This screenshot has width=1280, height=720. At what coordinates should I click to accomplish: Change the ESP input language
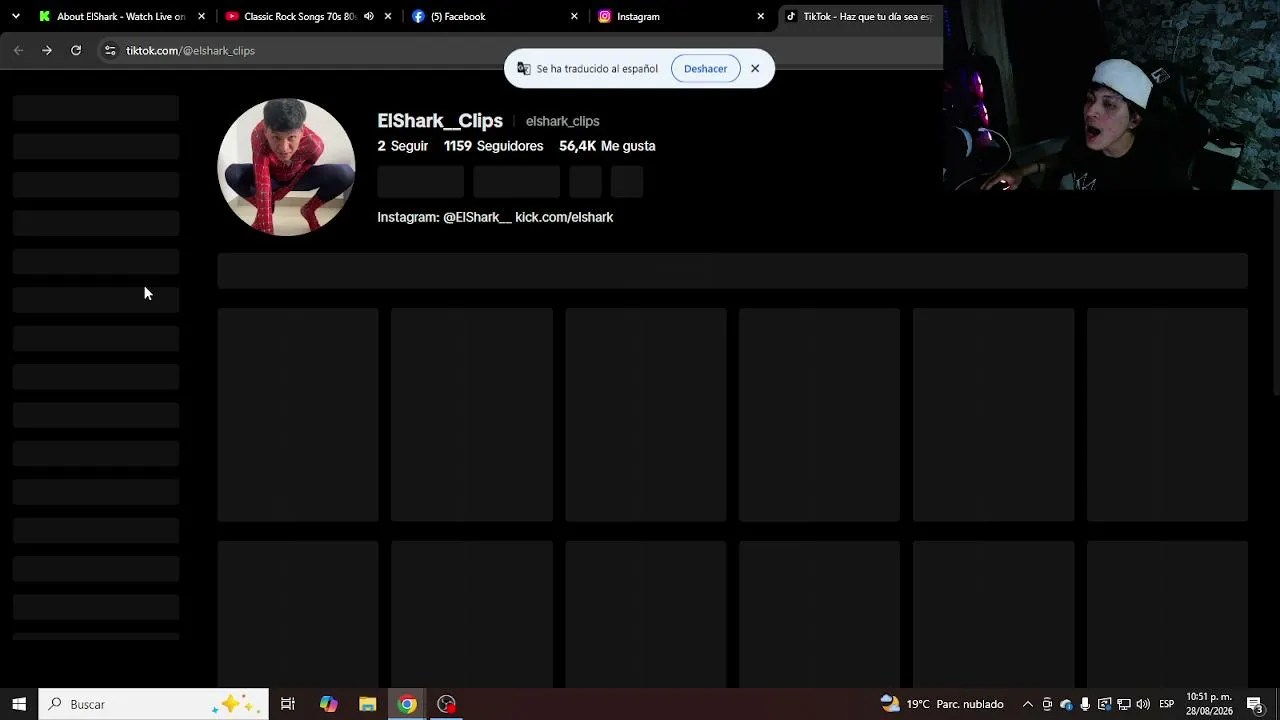pyautogui.click(x=1167, y=704)
